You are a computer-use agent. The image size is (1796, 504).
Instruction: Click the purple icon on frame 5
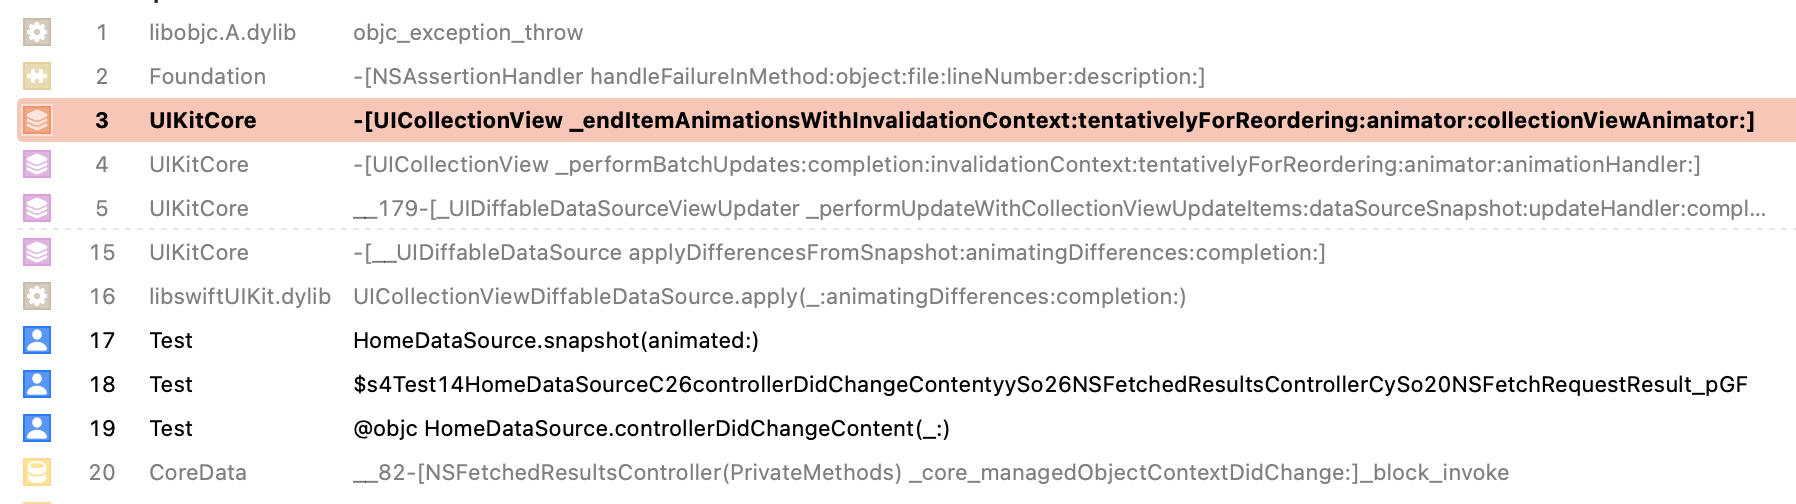37,208
